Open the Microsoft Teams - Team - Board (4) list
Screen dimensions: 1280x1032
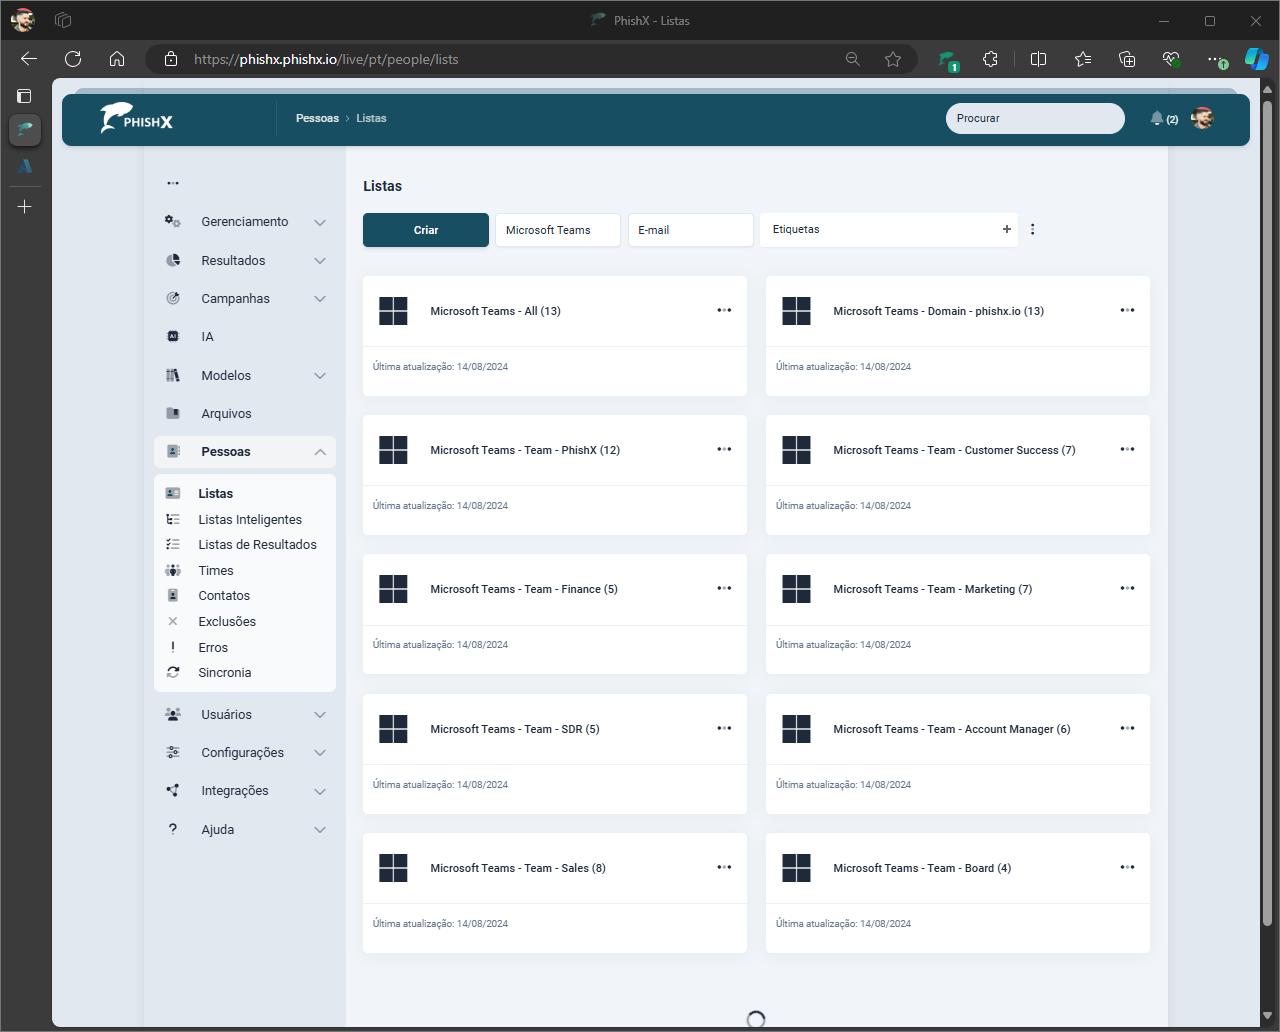922,868
